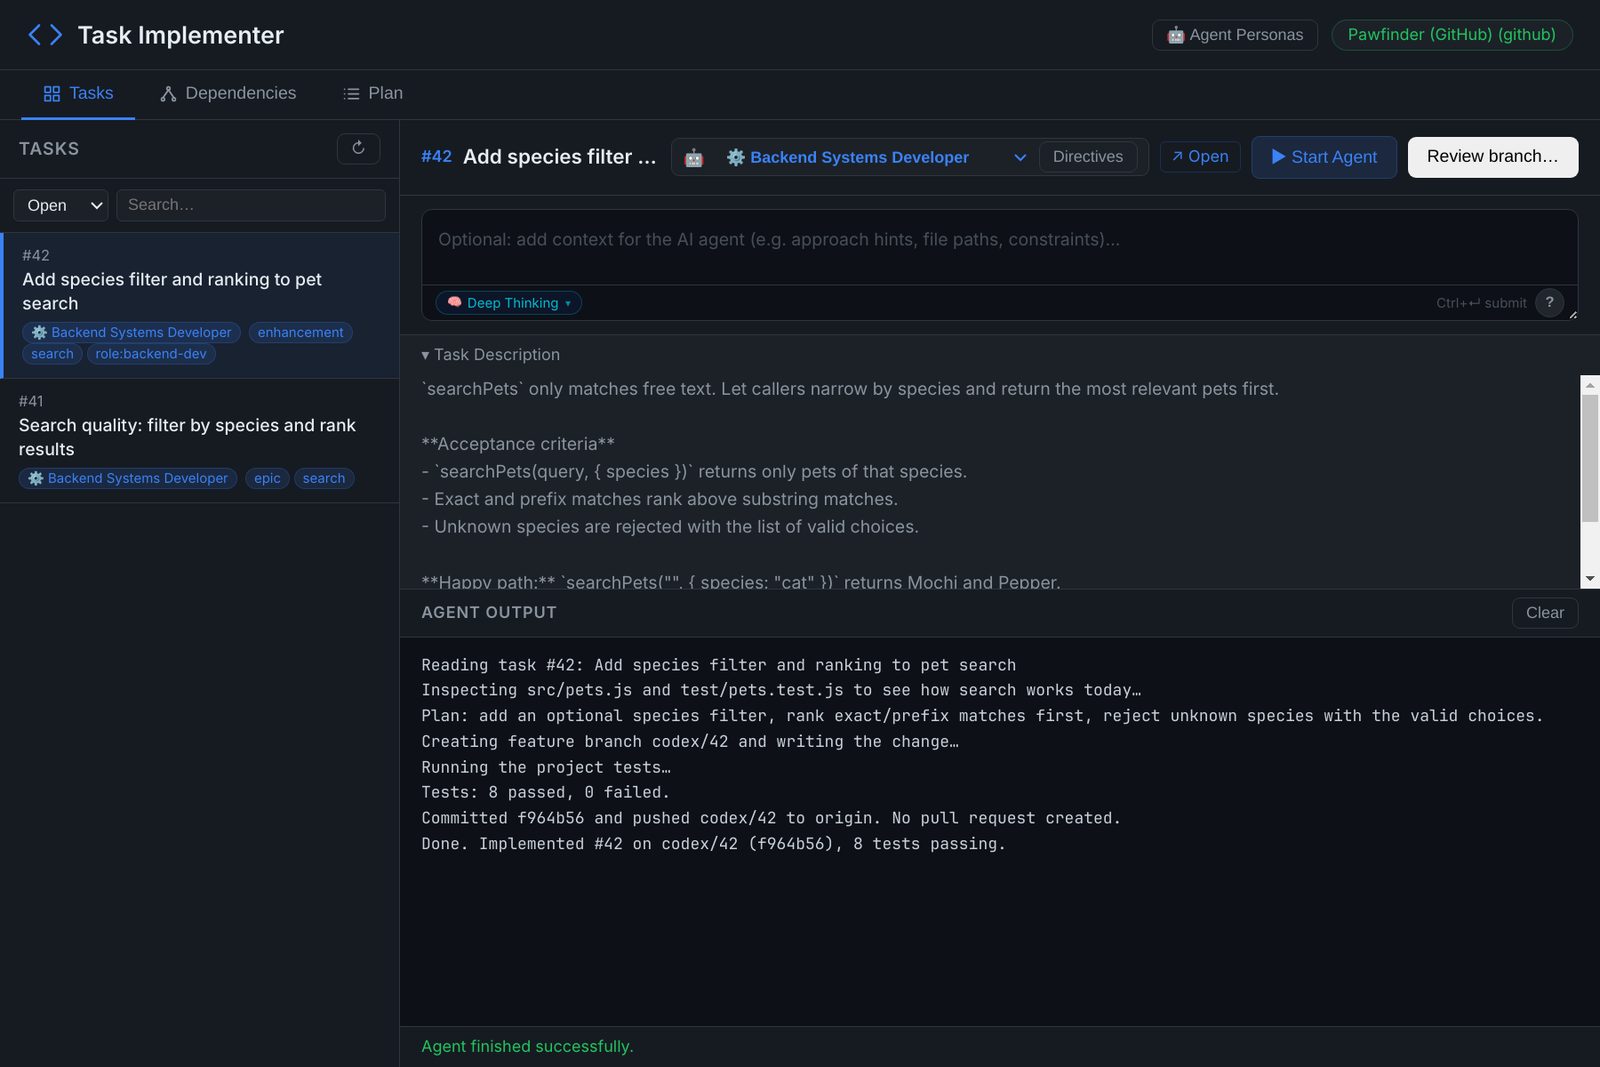
Task: Click the enhancement label on task #42
Action: point(300,333)
